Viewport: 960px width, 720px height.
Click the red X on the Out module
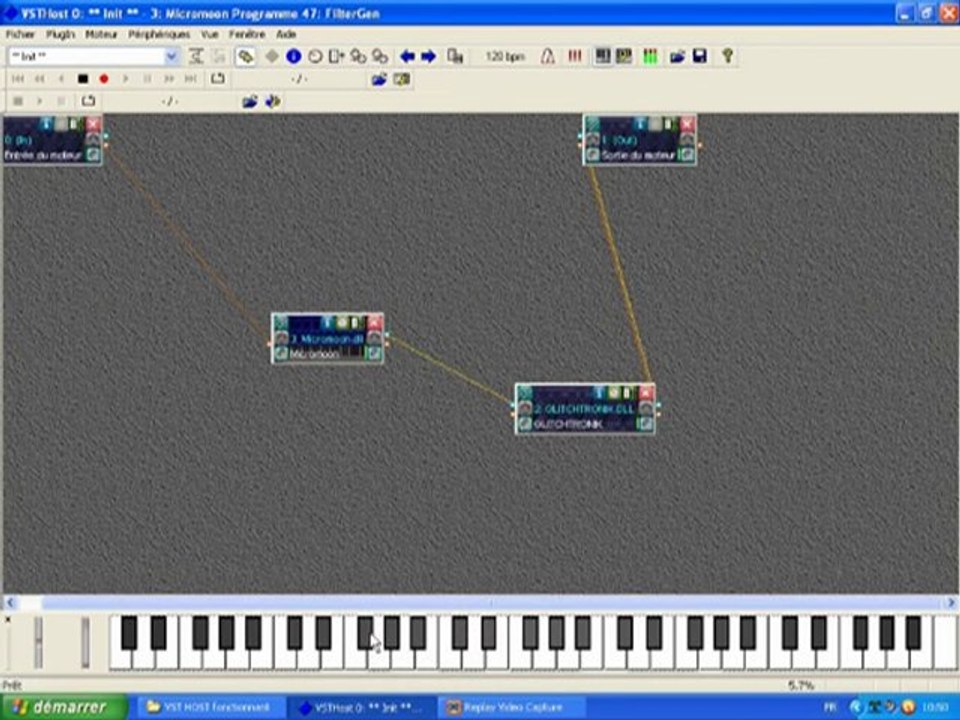(x=687, y=124)
